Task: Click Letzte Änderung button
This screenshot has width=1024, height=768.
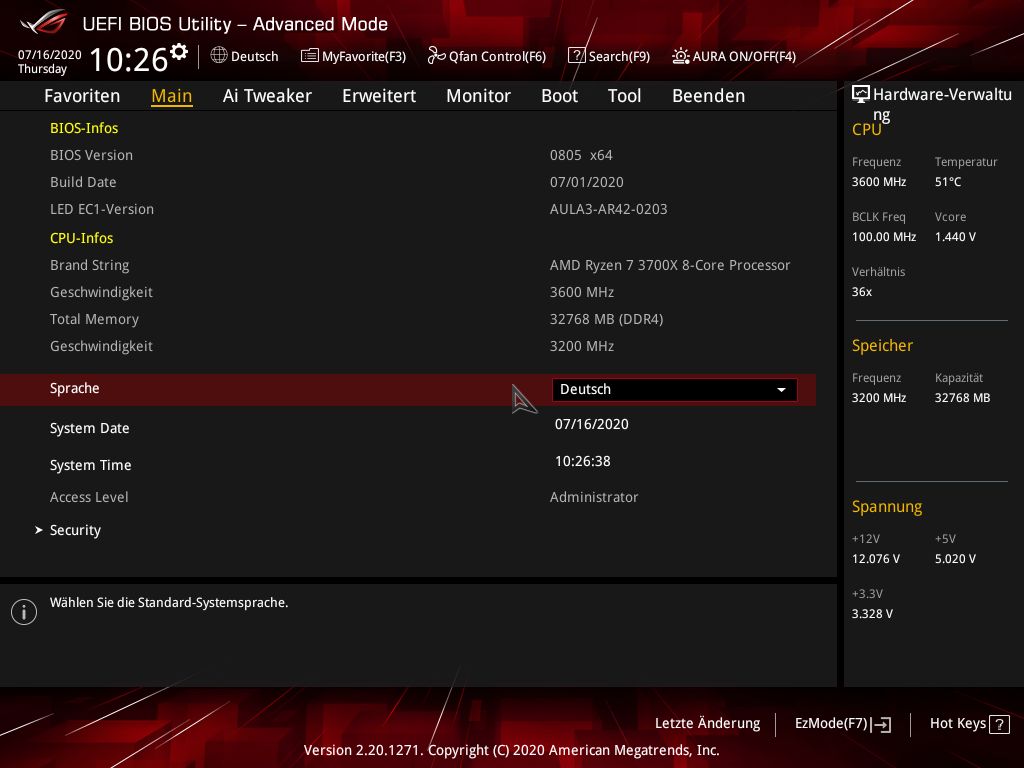Action: 707,723
